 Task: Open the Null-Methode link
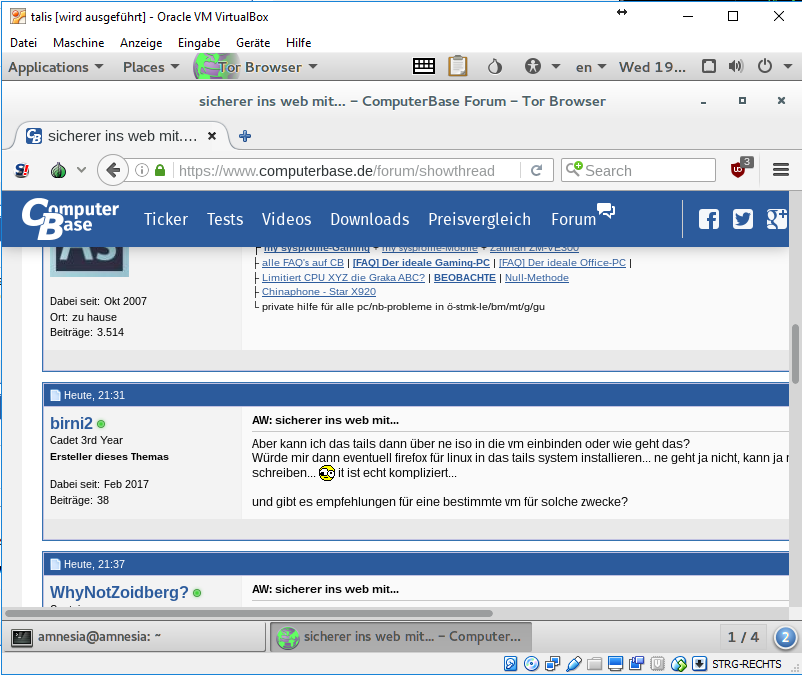(x=537, y=278)
